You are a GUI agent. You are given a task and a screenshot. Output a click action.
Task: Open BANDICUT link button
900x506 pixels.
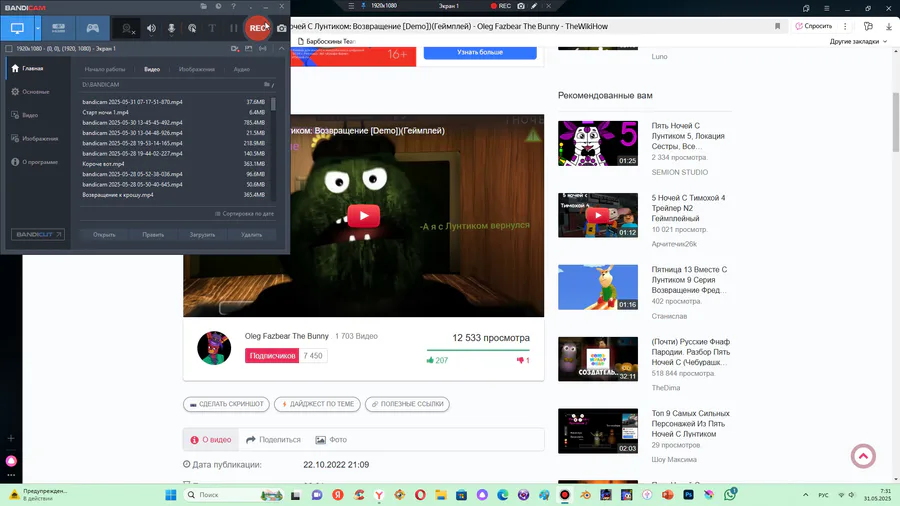(x=38, y=235)
